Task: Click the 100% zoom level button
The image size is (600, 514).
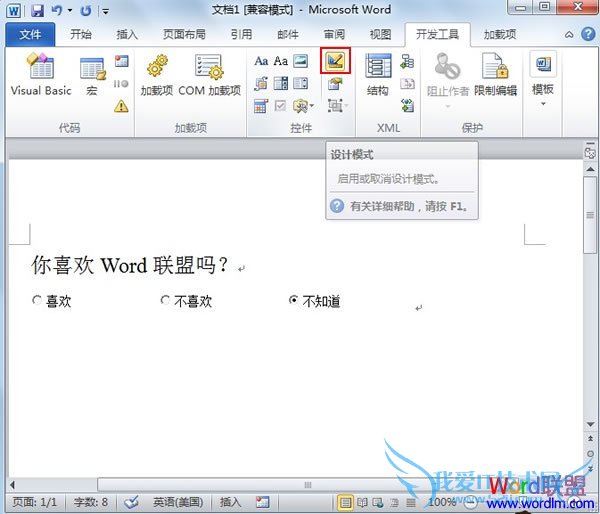Action: tap(441, 502)
